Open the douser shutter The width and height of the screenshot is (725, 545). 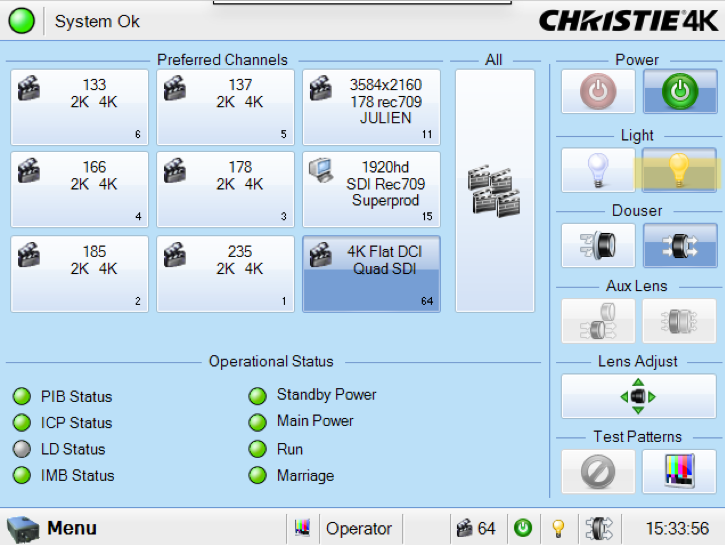(679, 245)
